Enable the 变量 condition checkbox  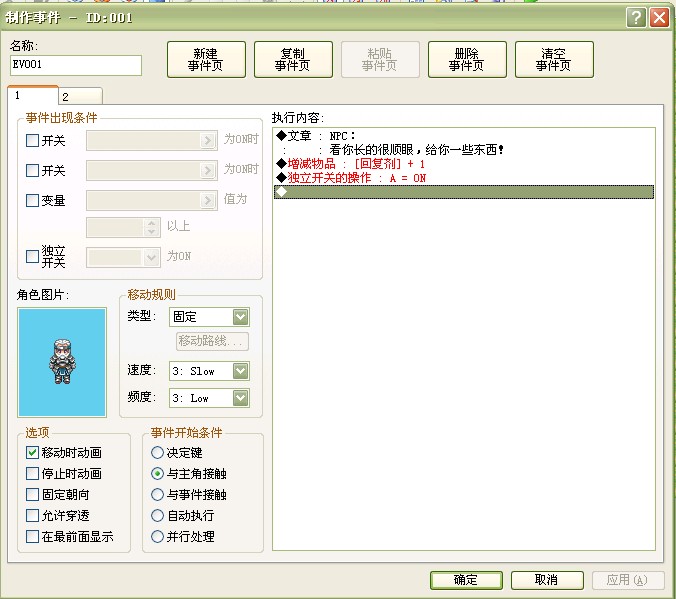(x=32, y=201)
